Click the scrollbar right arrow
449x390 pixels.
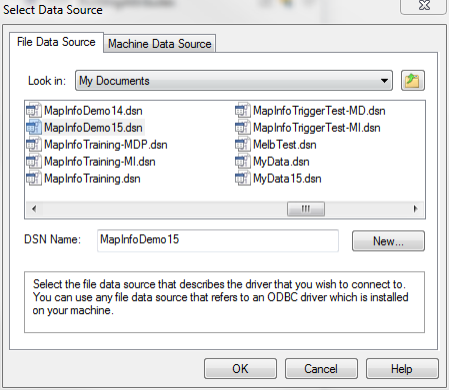[415, 209]
